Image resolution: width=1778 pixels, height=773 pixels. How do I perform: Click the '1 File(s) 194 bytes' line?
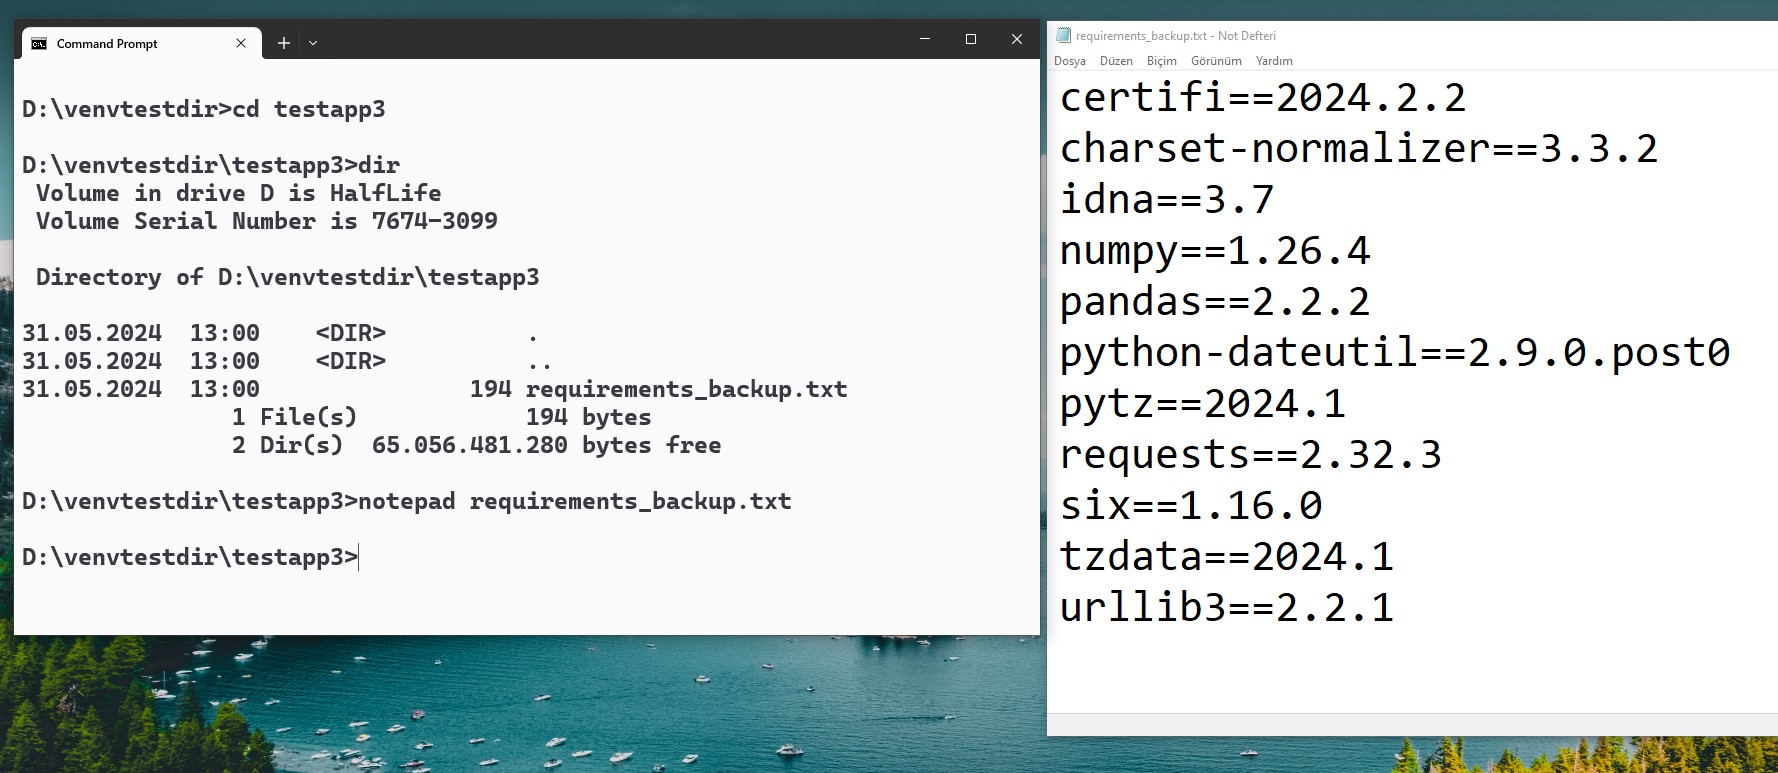pos(441,417)
